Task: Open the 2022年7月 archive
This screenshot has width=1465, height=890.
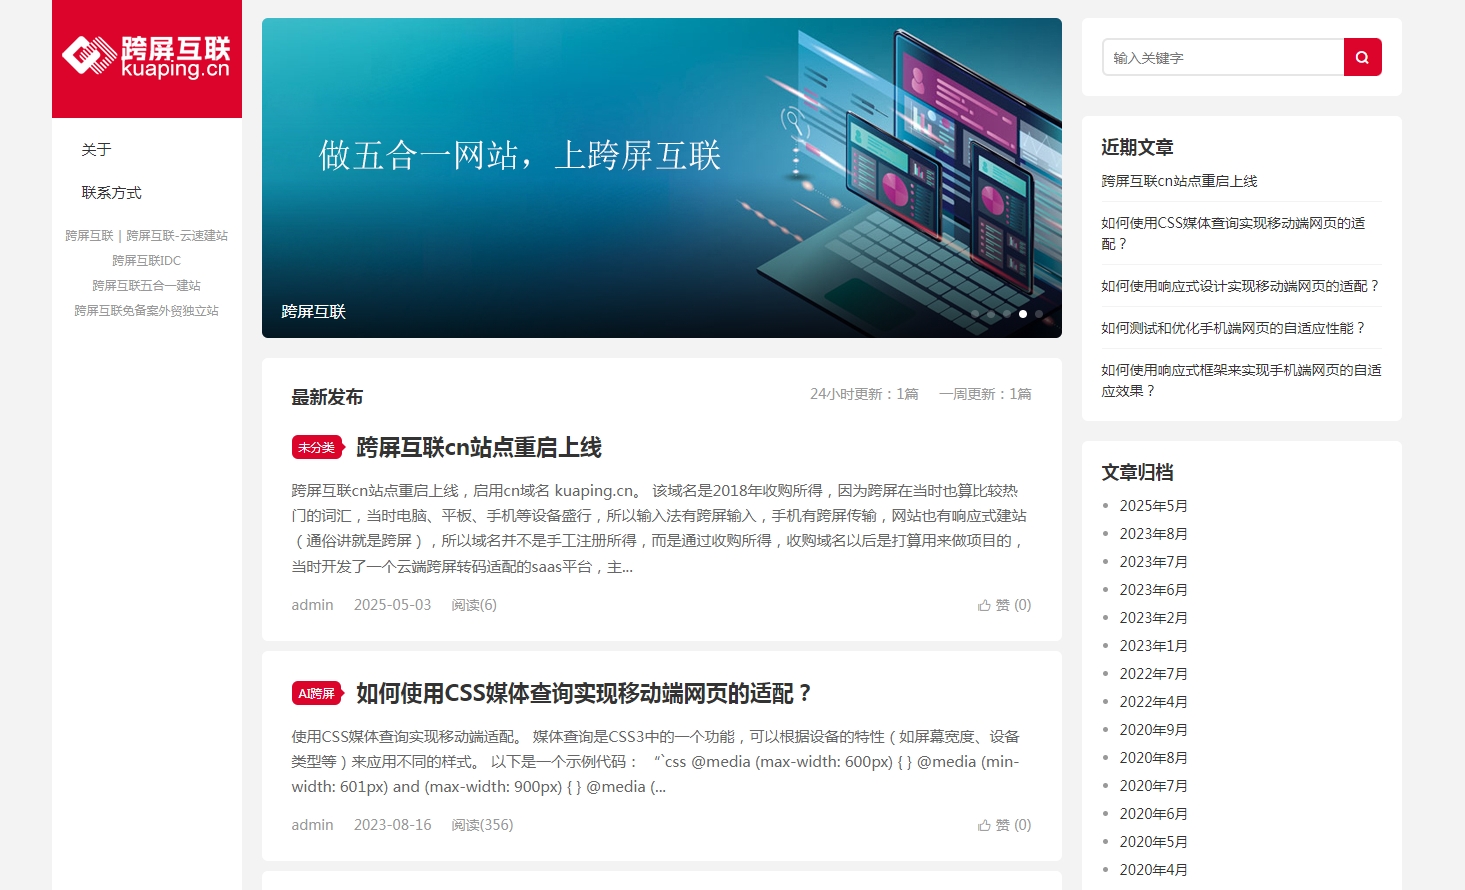Action: click(x=1153, y=674)
